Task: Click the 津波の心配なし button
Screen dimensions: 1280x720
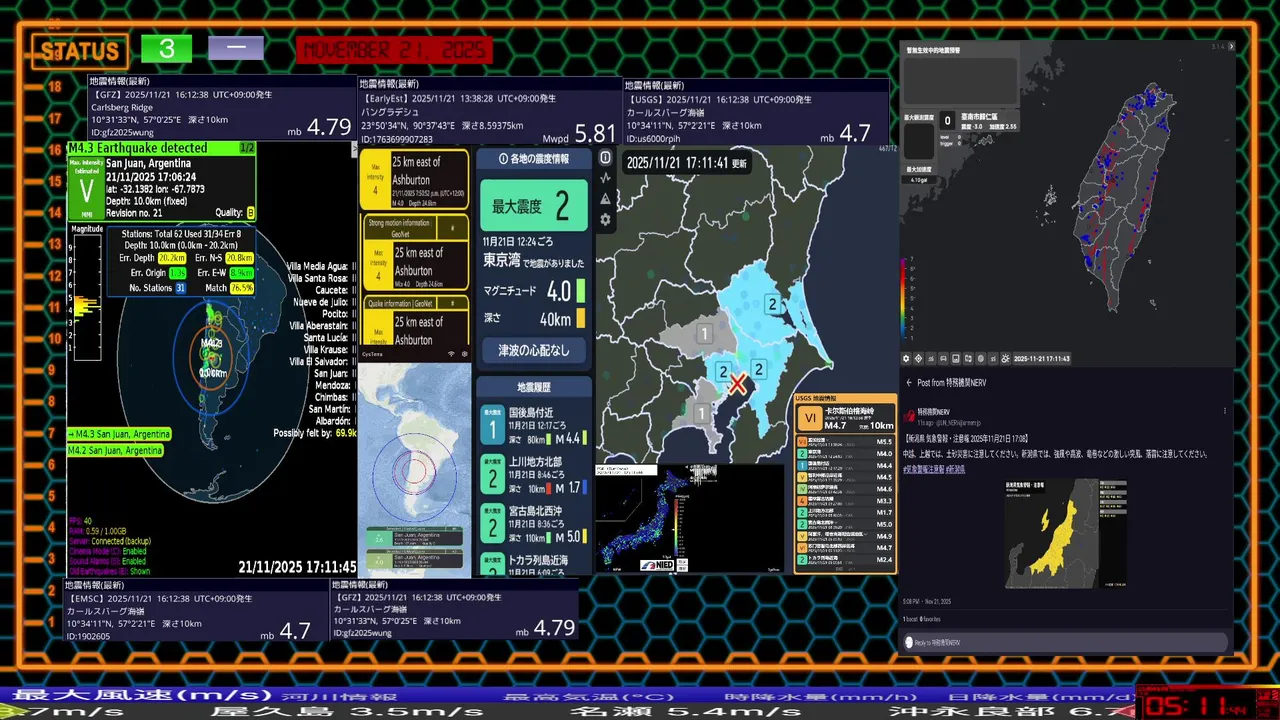Action: point(533,351)
